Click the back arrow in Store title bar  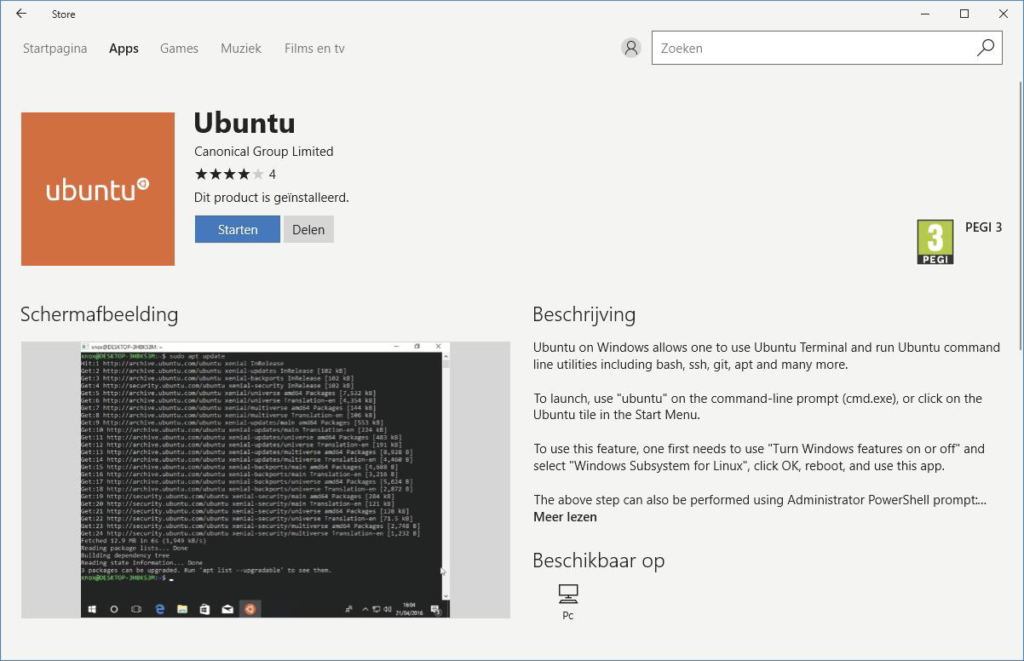point(21,14)
